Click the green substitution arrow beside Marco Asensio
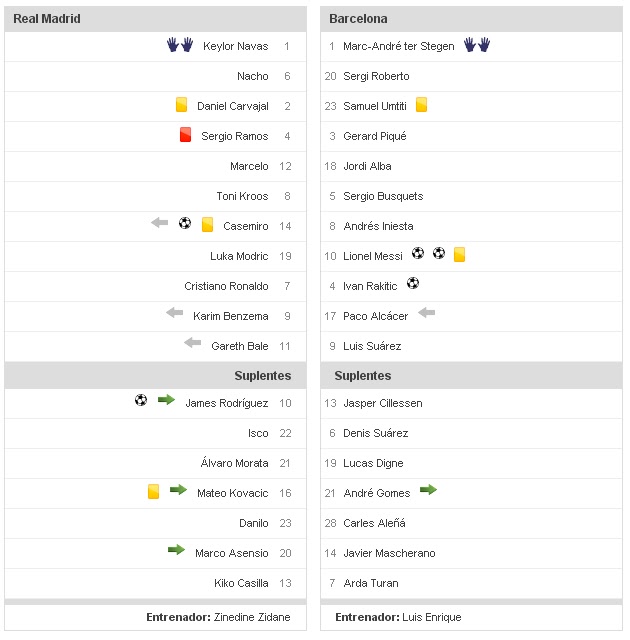Screen dimensions: 630x640 point(176,550)
